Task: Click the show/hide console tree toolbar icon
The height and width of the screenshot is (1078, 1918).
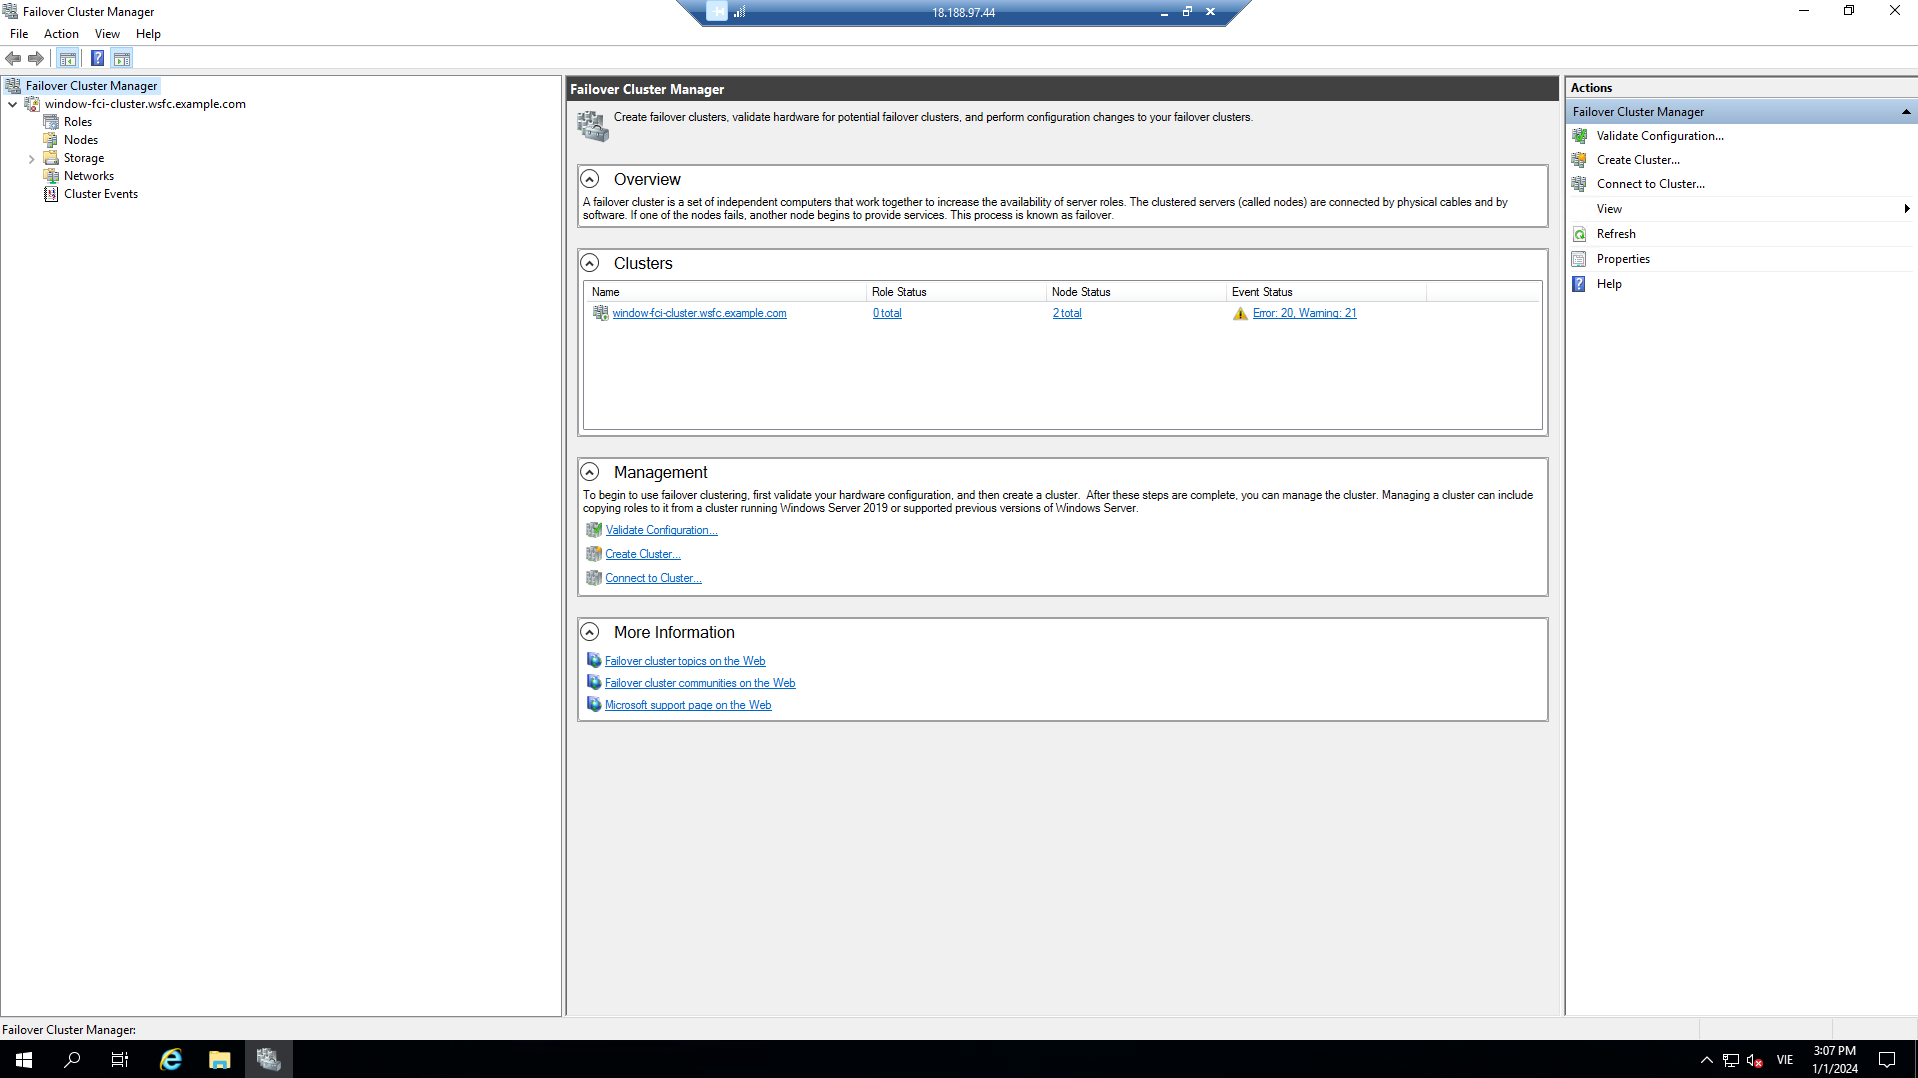Action: tap(67, 58)
